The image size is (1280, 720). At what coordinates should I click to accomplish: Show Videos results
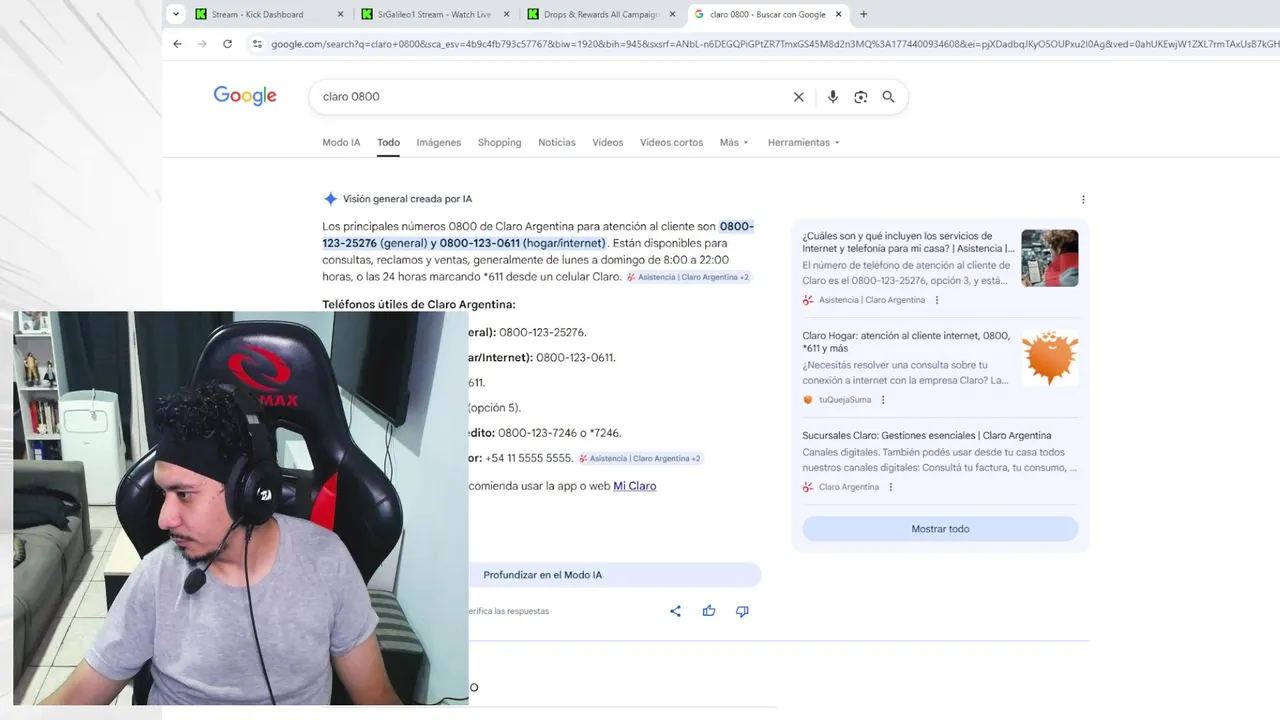(607, 142)
